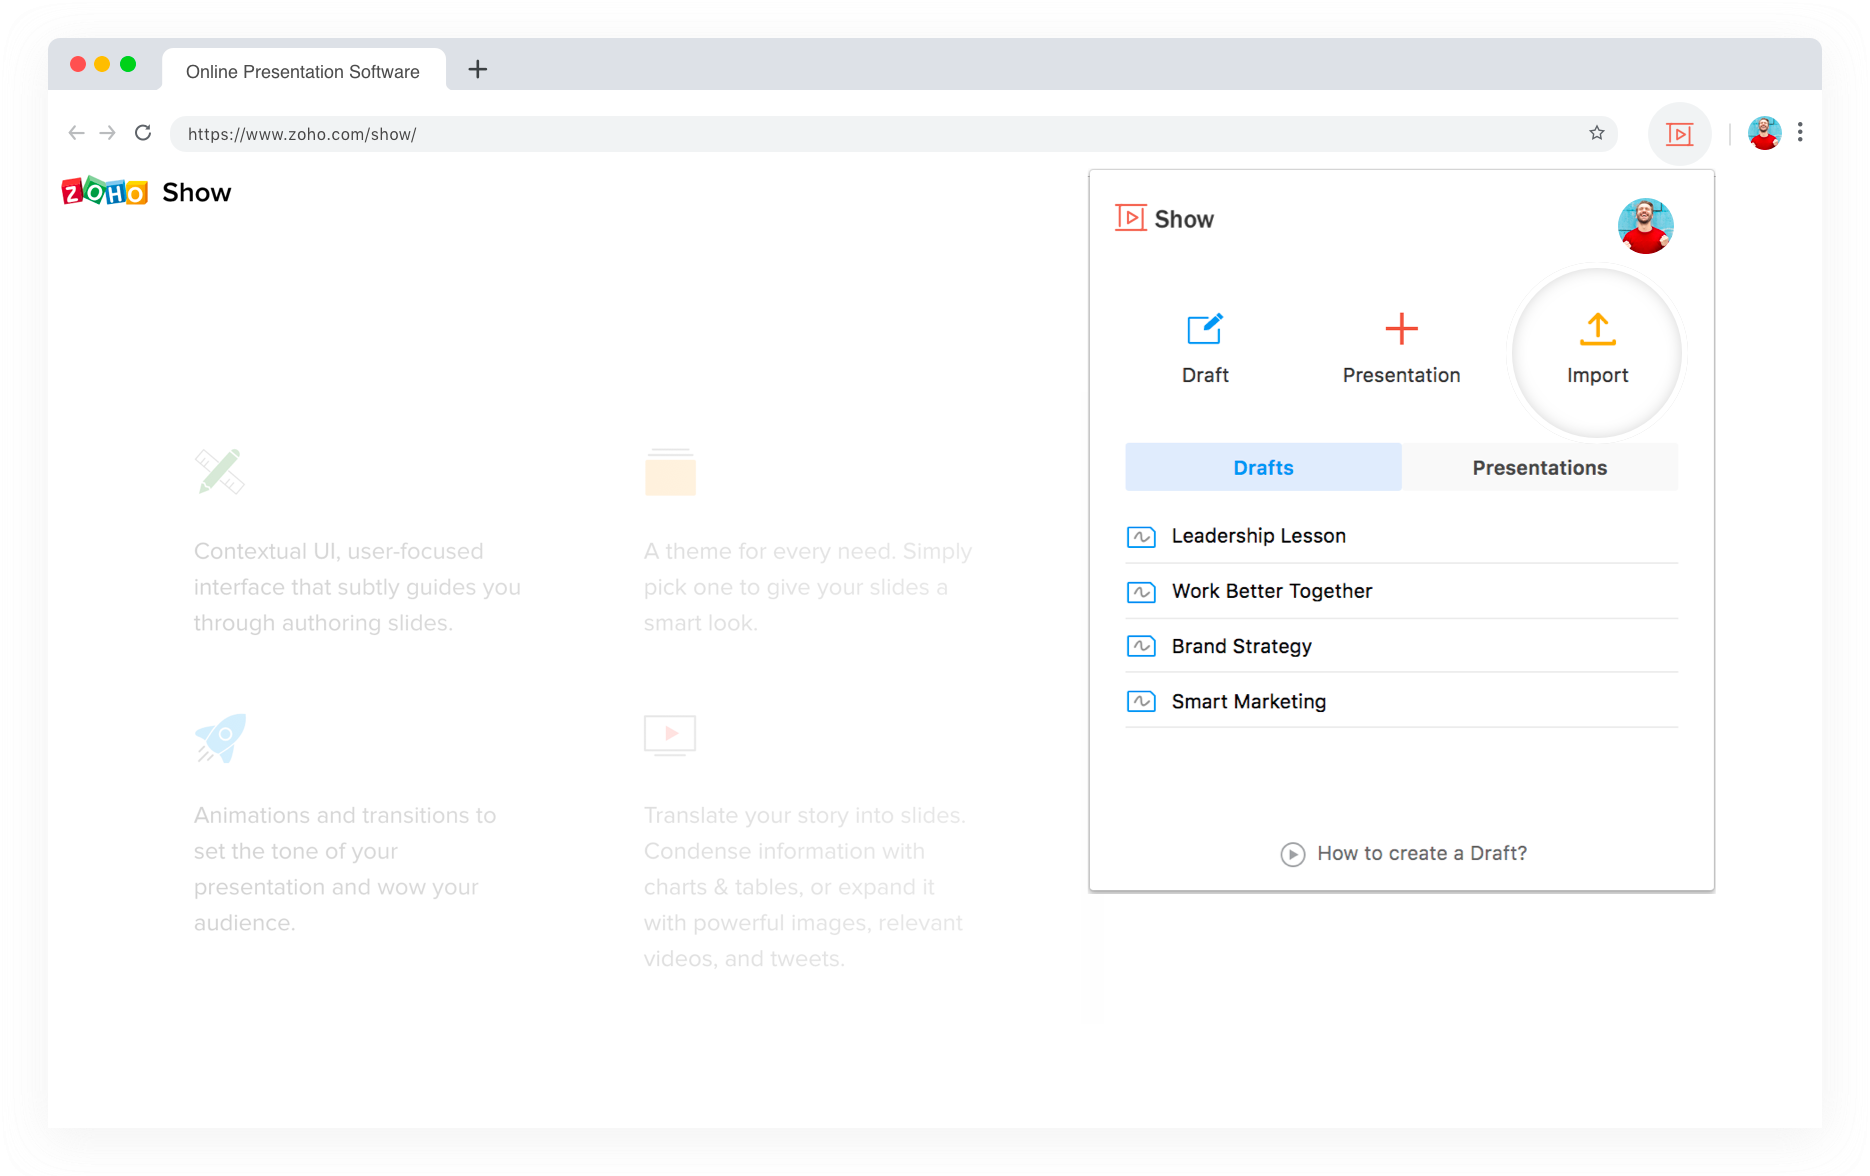Bookmark this page with the star icon
This screenshot has height=1176, width=1870.
(x=1597, y=133)
